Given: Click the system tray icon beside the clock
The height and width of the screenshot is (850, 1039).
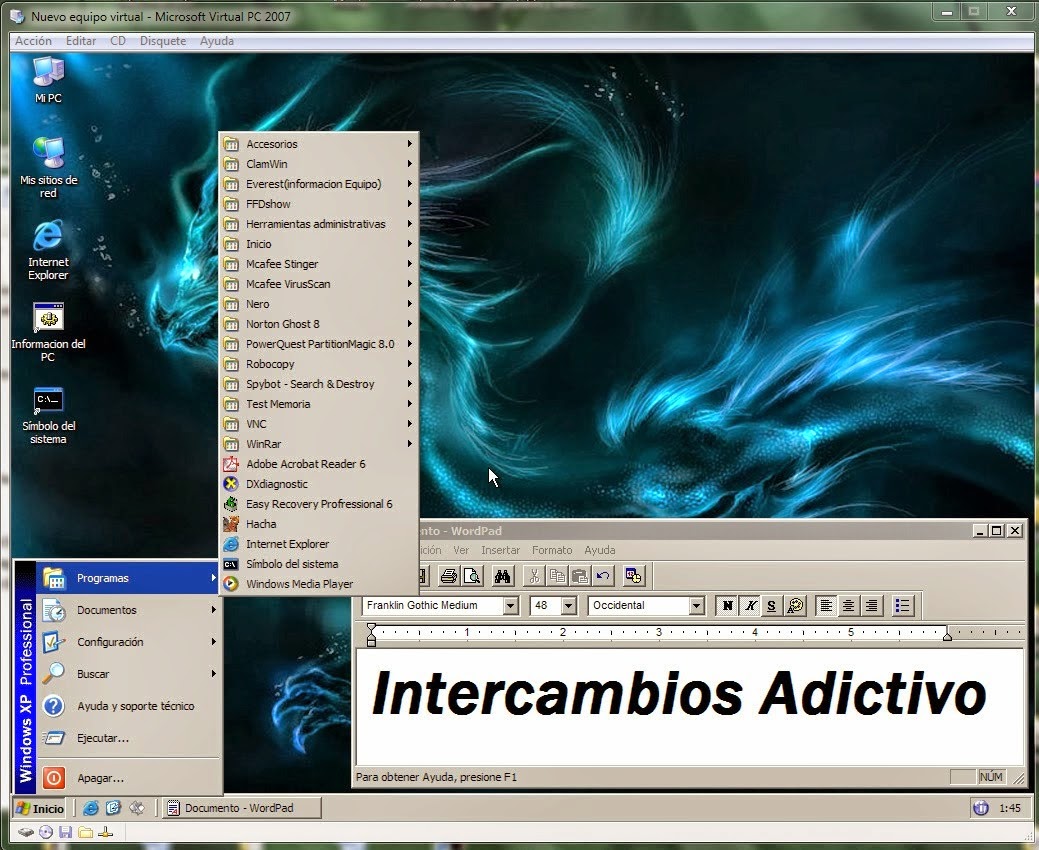Looking at the screenshot, I should 981,808.
